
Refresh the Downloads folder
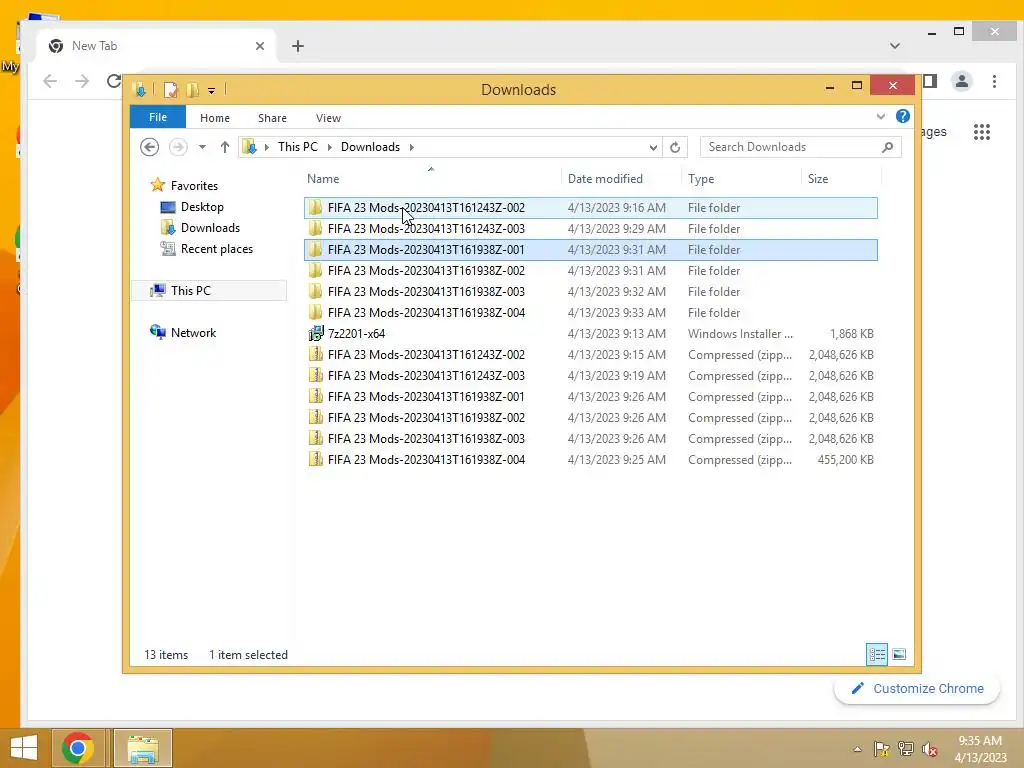pos(675,148)
